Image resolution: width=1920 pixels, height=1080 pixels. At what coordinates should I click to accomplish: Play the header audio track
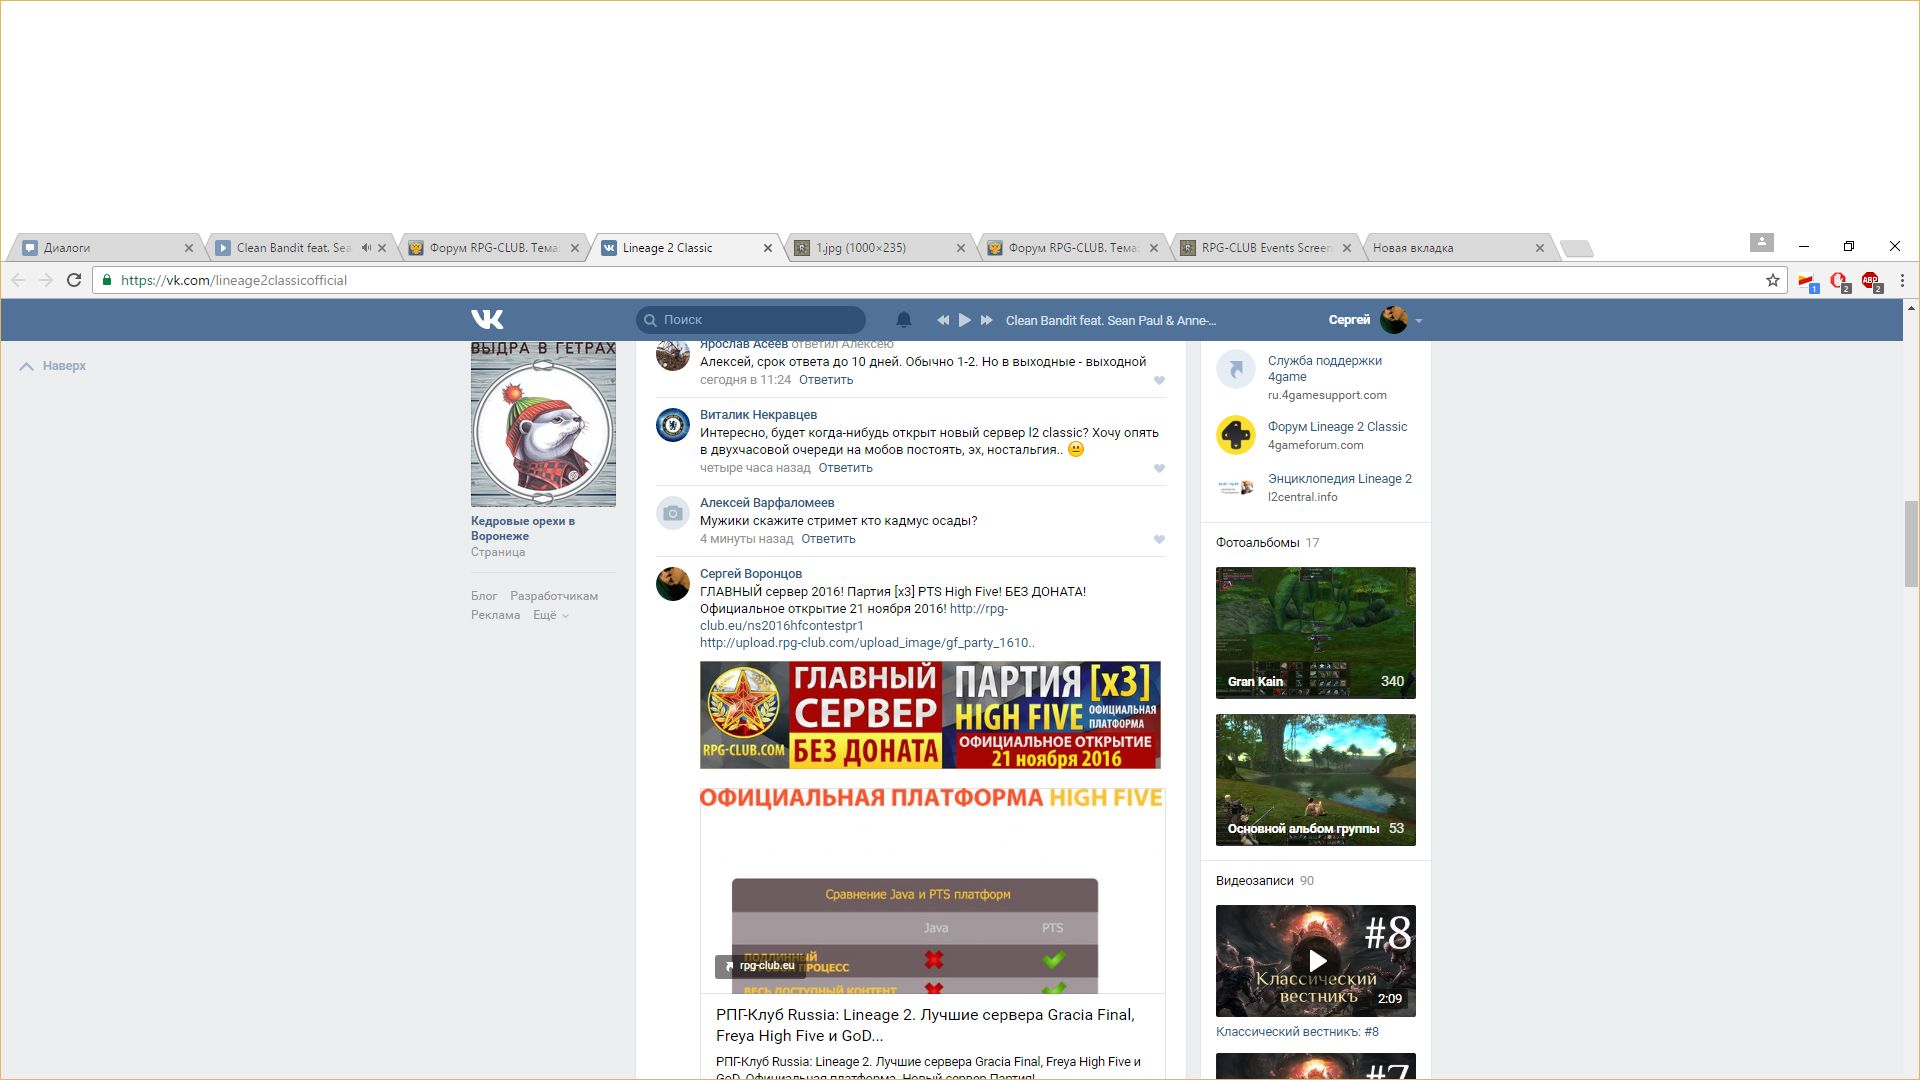click(964, 320)
